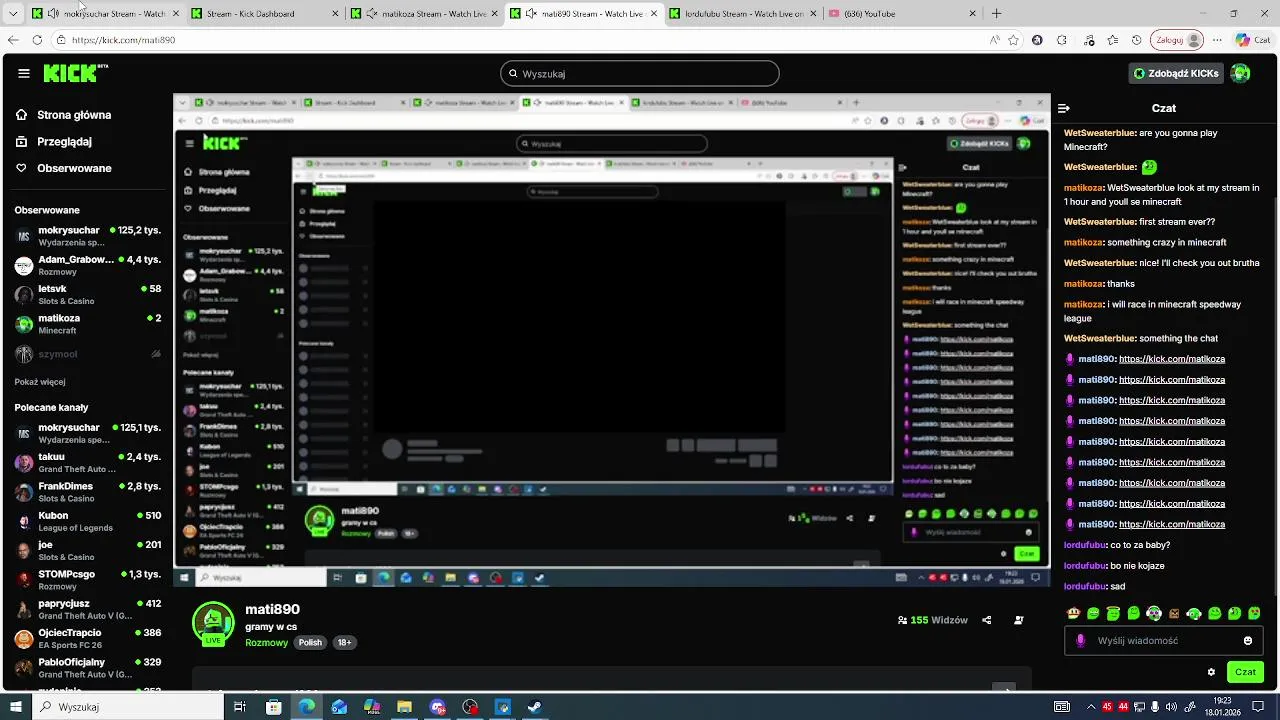Image resolution: width=1280 pixels, height=720 pixels.
Task: Open STOMPcsgo in recommended channels
Action: point(87,579)
